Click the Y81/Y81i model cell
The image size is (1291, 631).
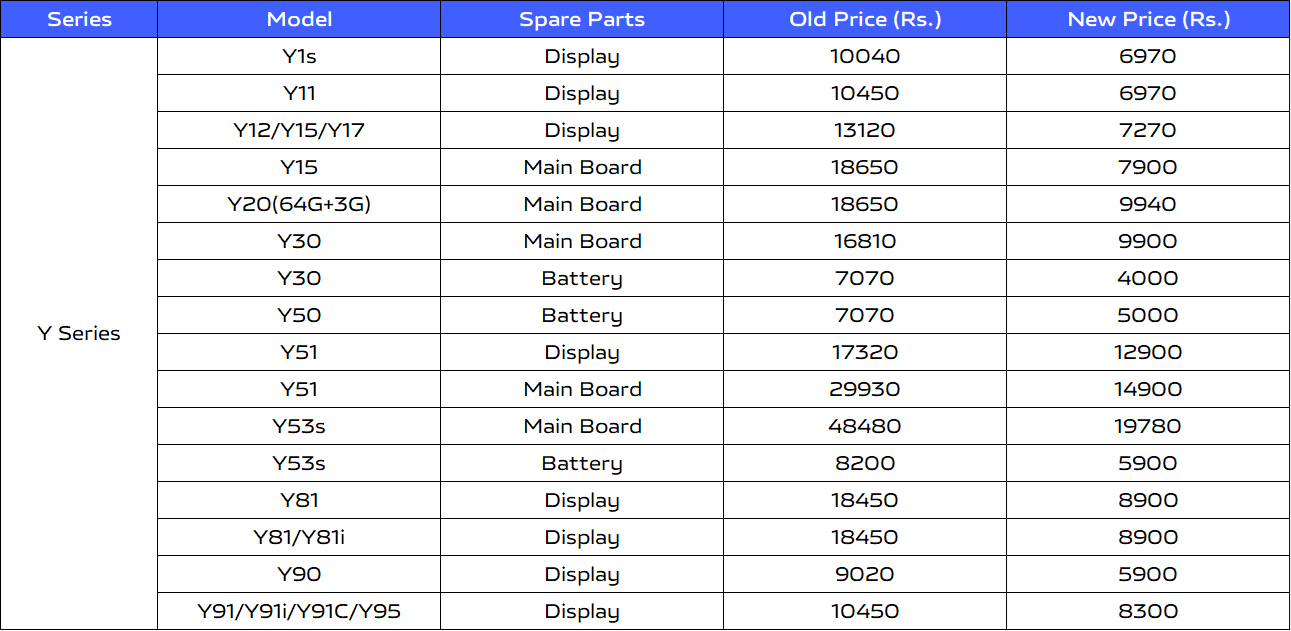coord(299,537)
